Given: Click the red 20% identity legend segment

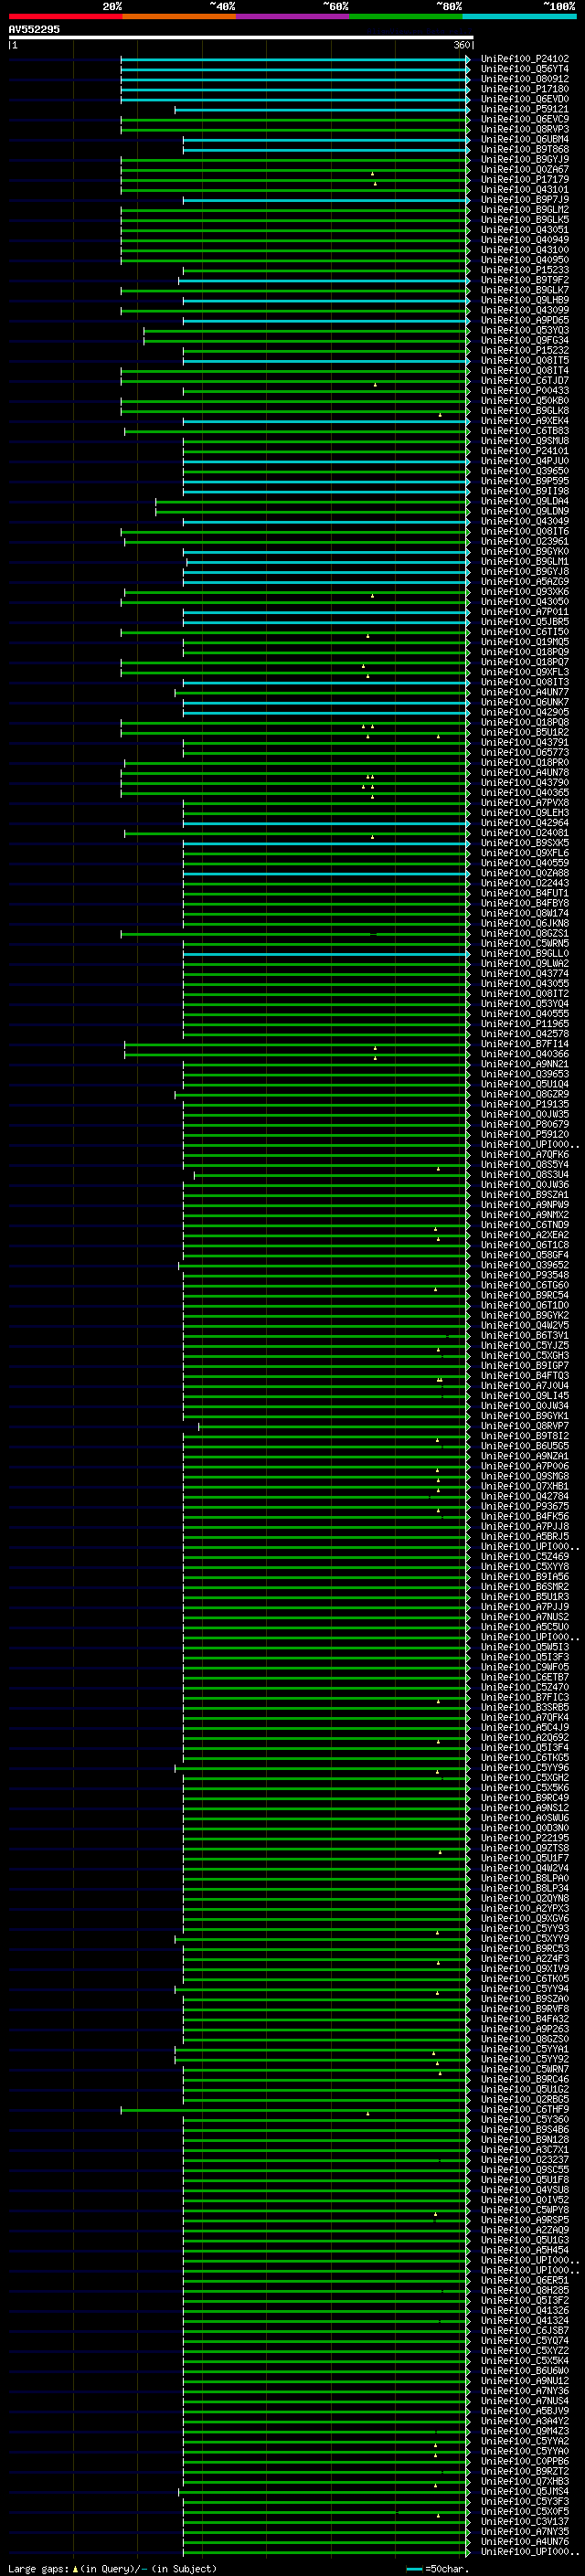Looking at the screenshot, I should (x=65, y=16).
